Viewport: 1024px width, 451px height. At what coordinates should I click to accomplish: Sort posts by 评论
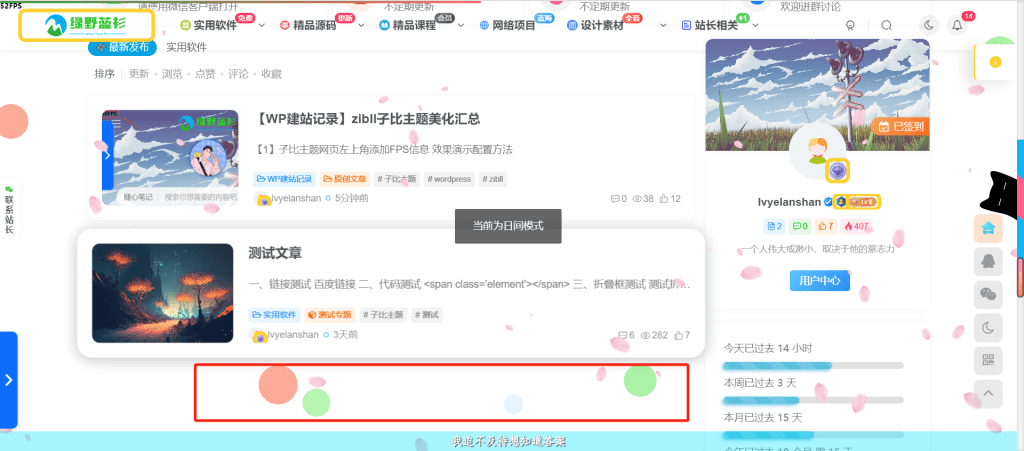(238, 74)
